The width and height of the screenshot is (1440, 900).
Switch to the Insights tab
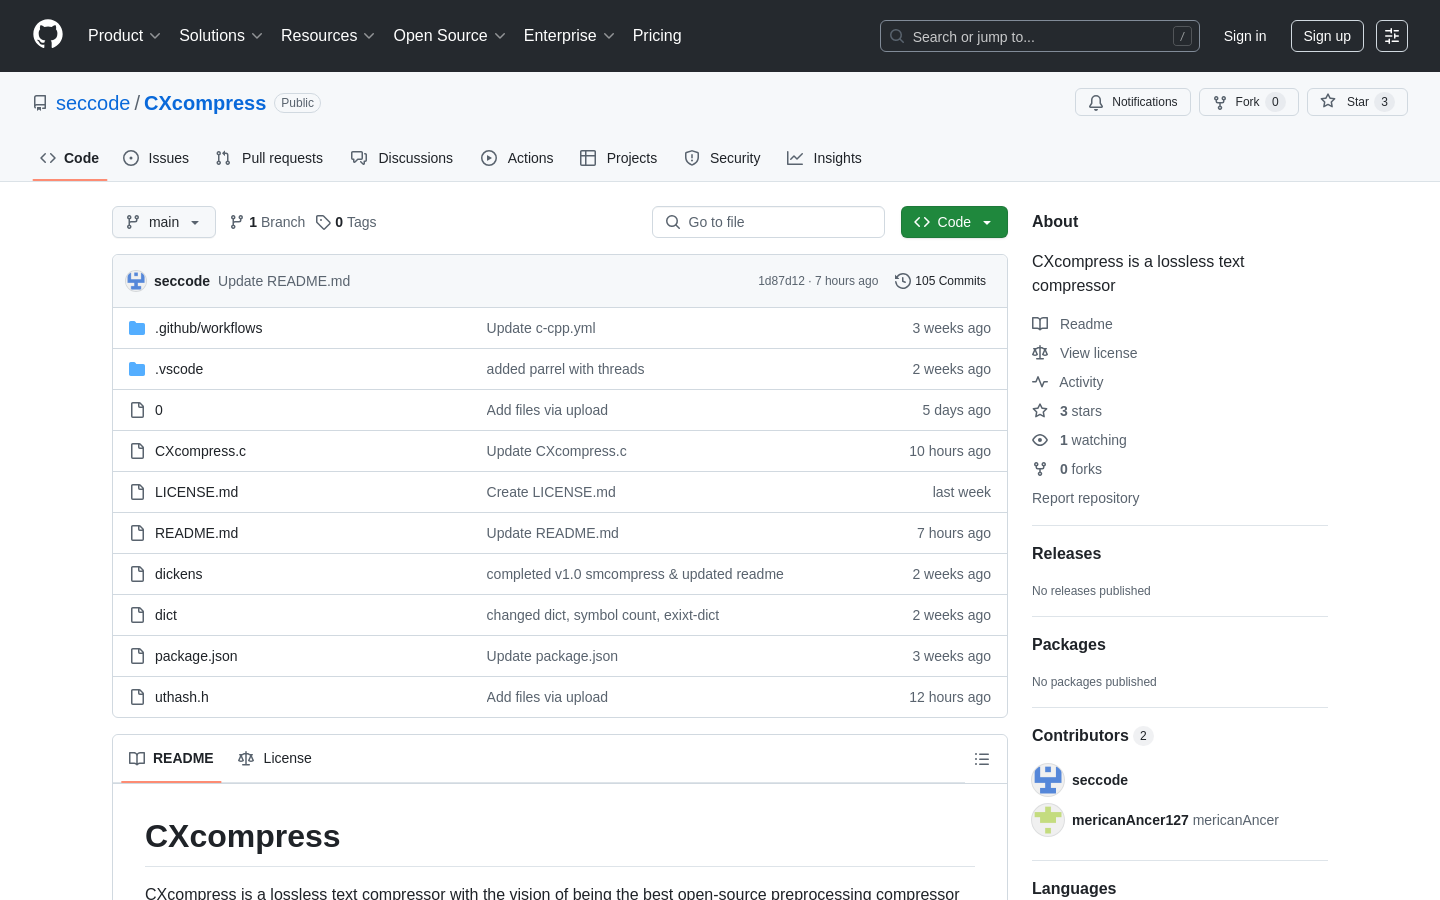(x=824, y=158)
